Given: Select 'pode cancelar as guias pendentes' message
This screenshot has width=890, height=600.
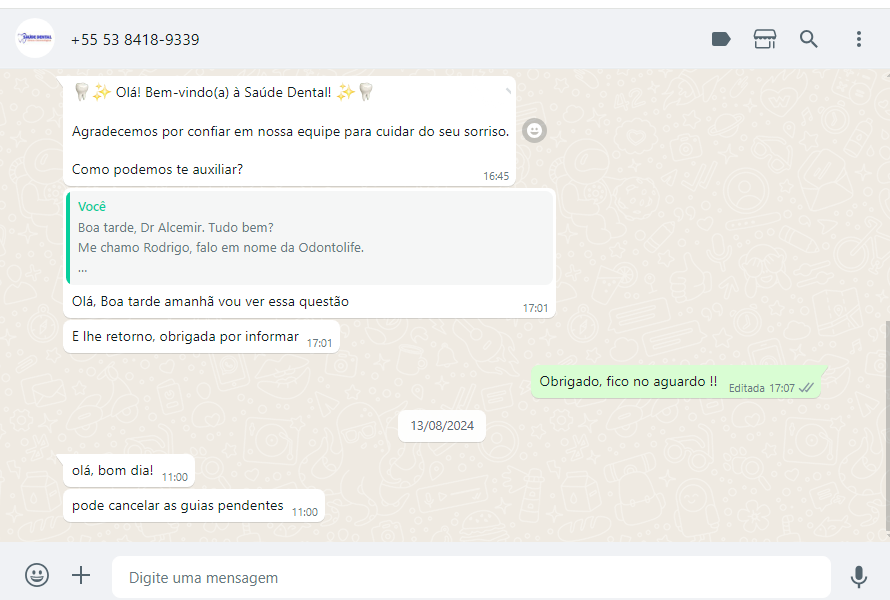Looking at the screenshot, I should coord(194,505).
